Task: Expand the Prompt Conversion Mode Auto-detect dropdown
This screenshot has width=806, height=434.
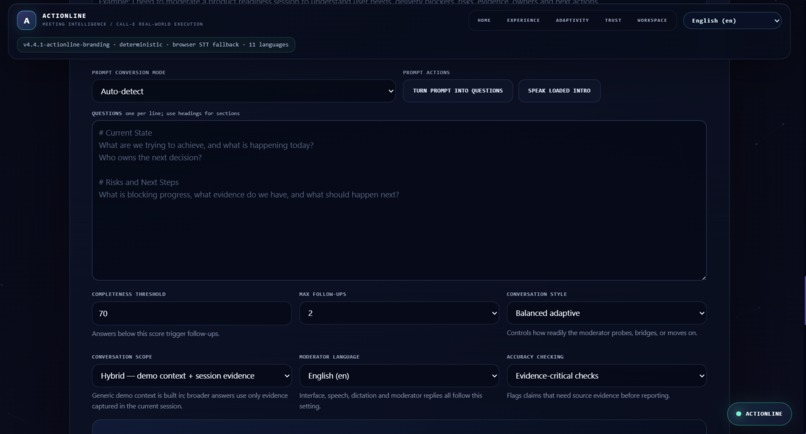Action: click(244, 91)
